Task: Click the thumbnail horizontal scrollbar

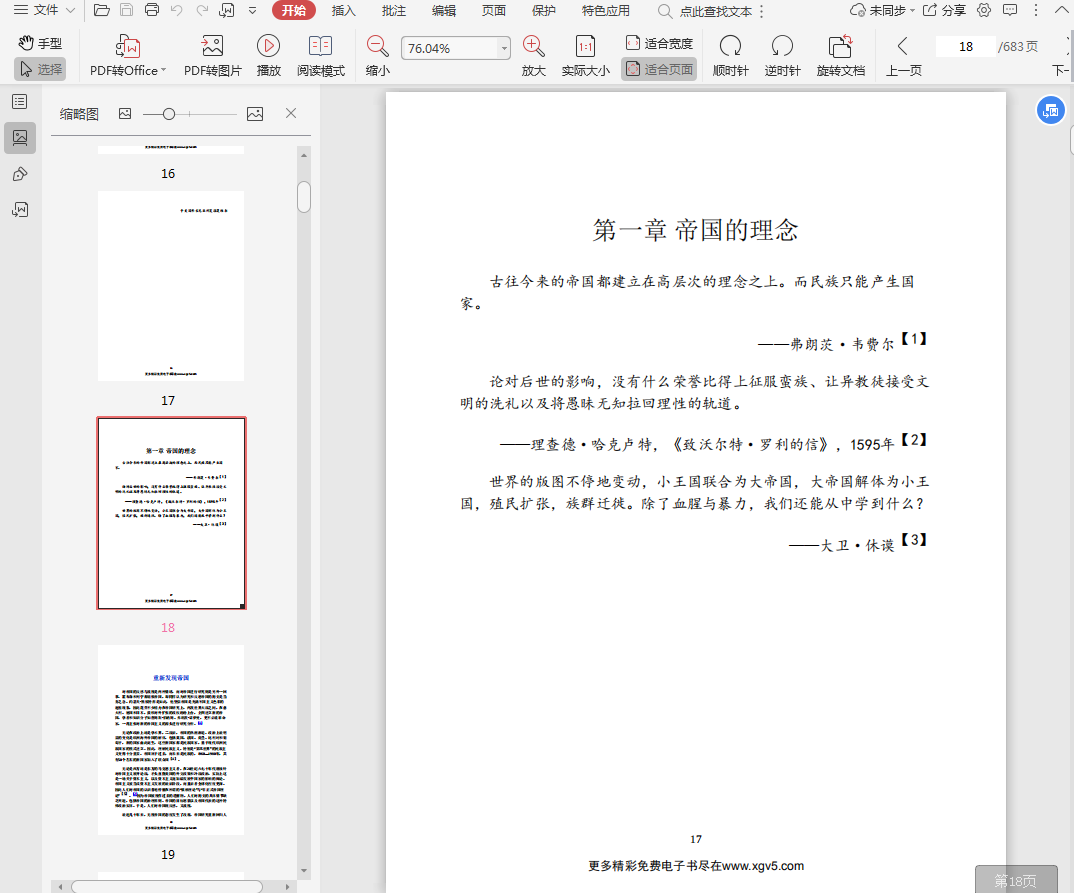Action: pos(167,887)
